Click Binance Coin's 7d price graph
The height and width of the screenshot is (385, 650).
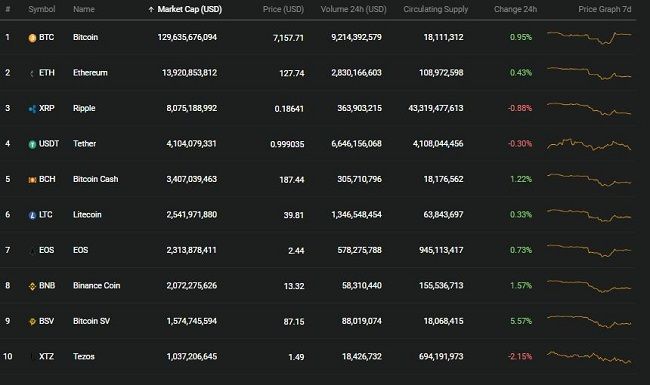click(589, 286)
